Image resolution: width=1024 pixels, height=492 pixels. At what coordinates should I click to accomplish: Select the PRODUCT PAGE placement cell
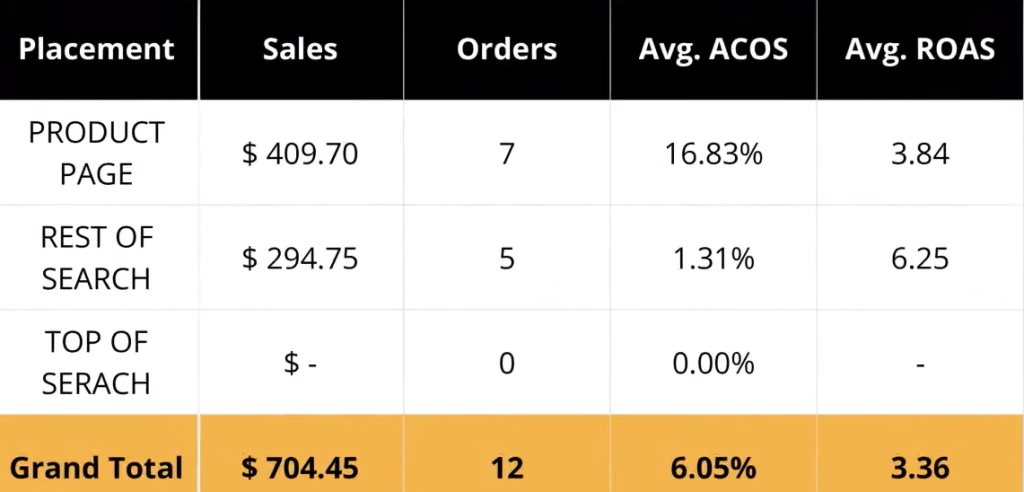click(x=97, y=153)
